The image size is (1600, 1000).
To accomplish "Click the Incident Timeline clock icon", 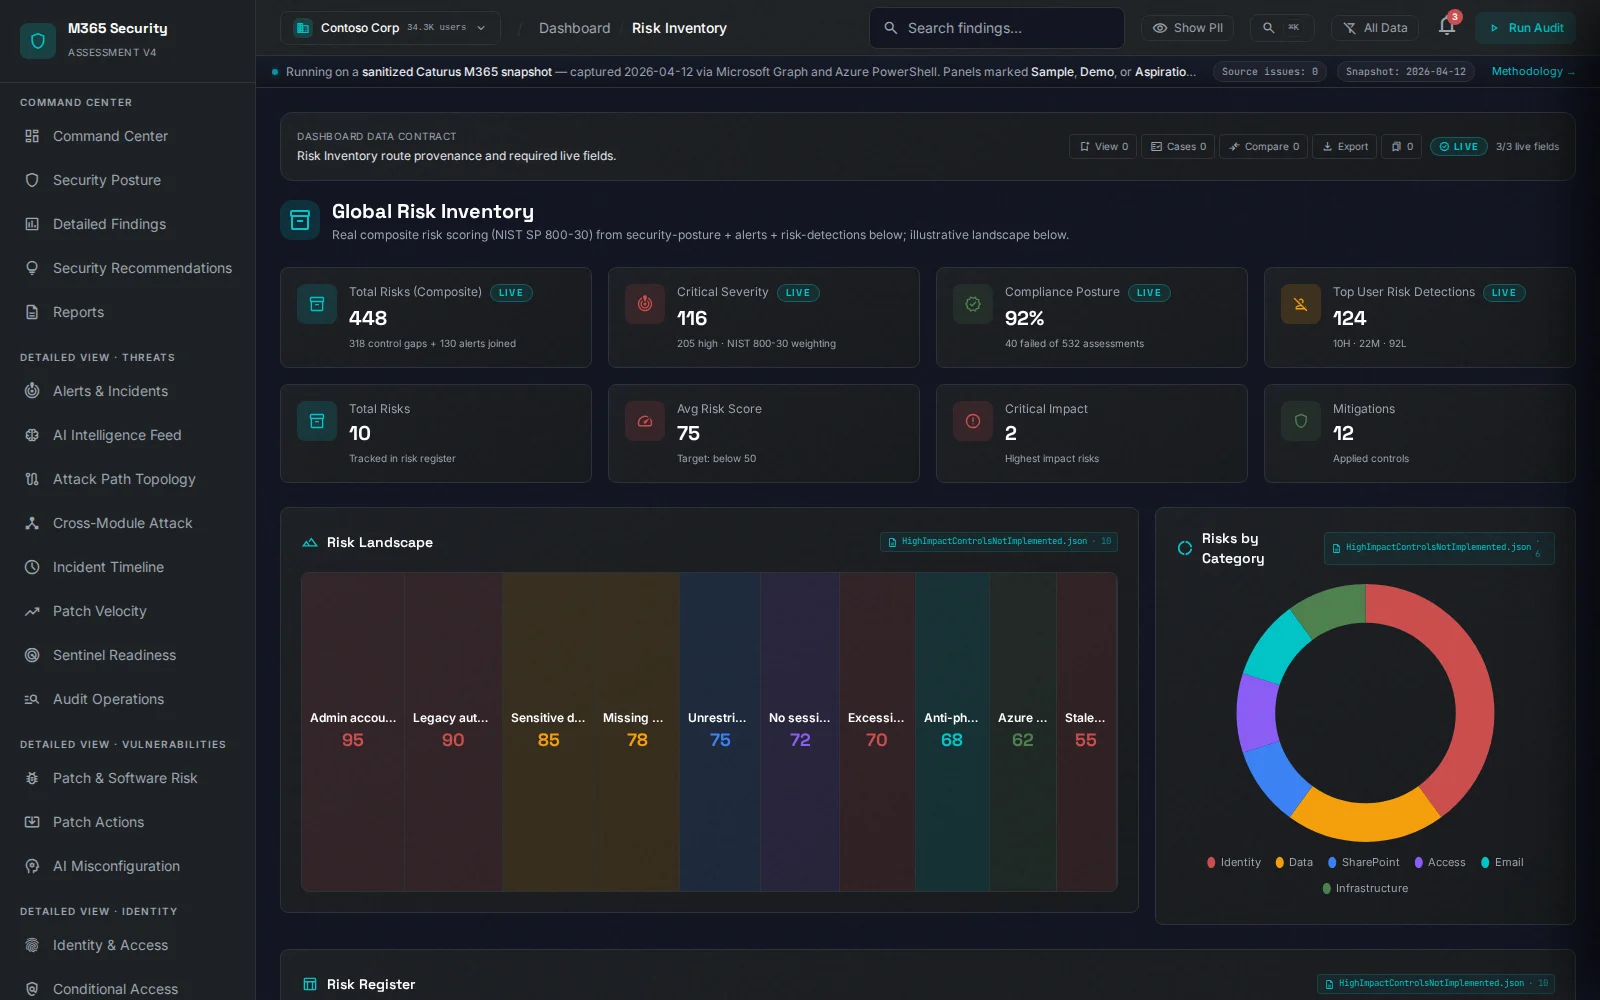I will (x=32, y=567).
